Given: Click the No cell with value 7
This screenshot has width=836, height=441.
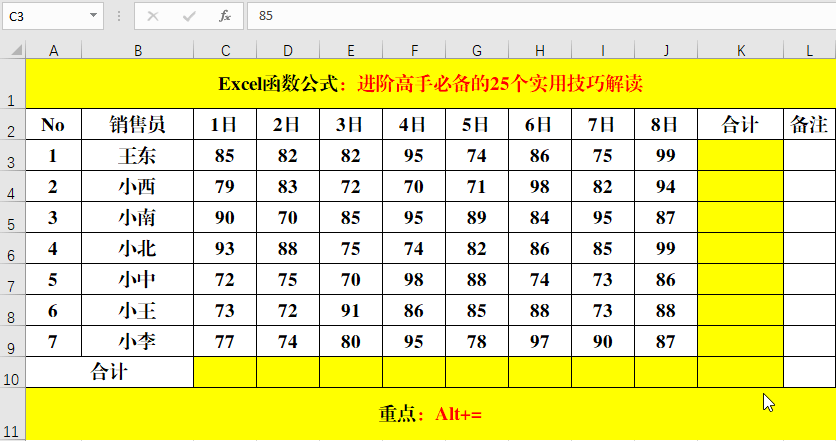Looking at the screenshot, I should coord(53,341).
